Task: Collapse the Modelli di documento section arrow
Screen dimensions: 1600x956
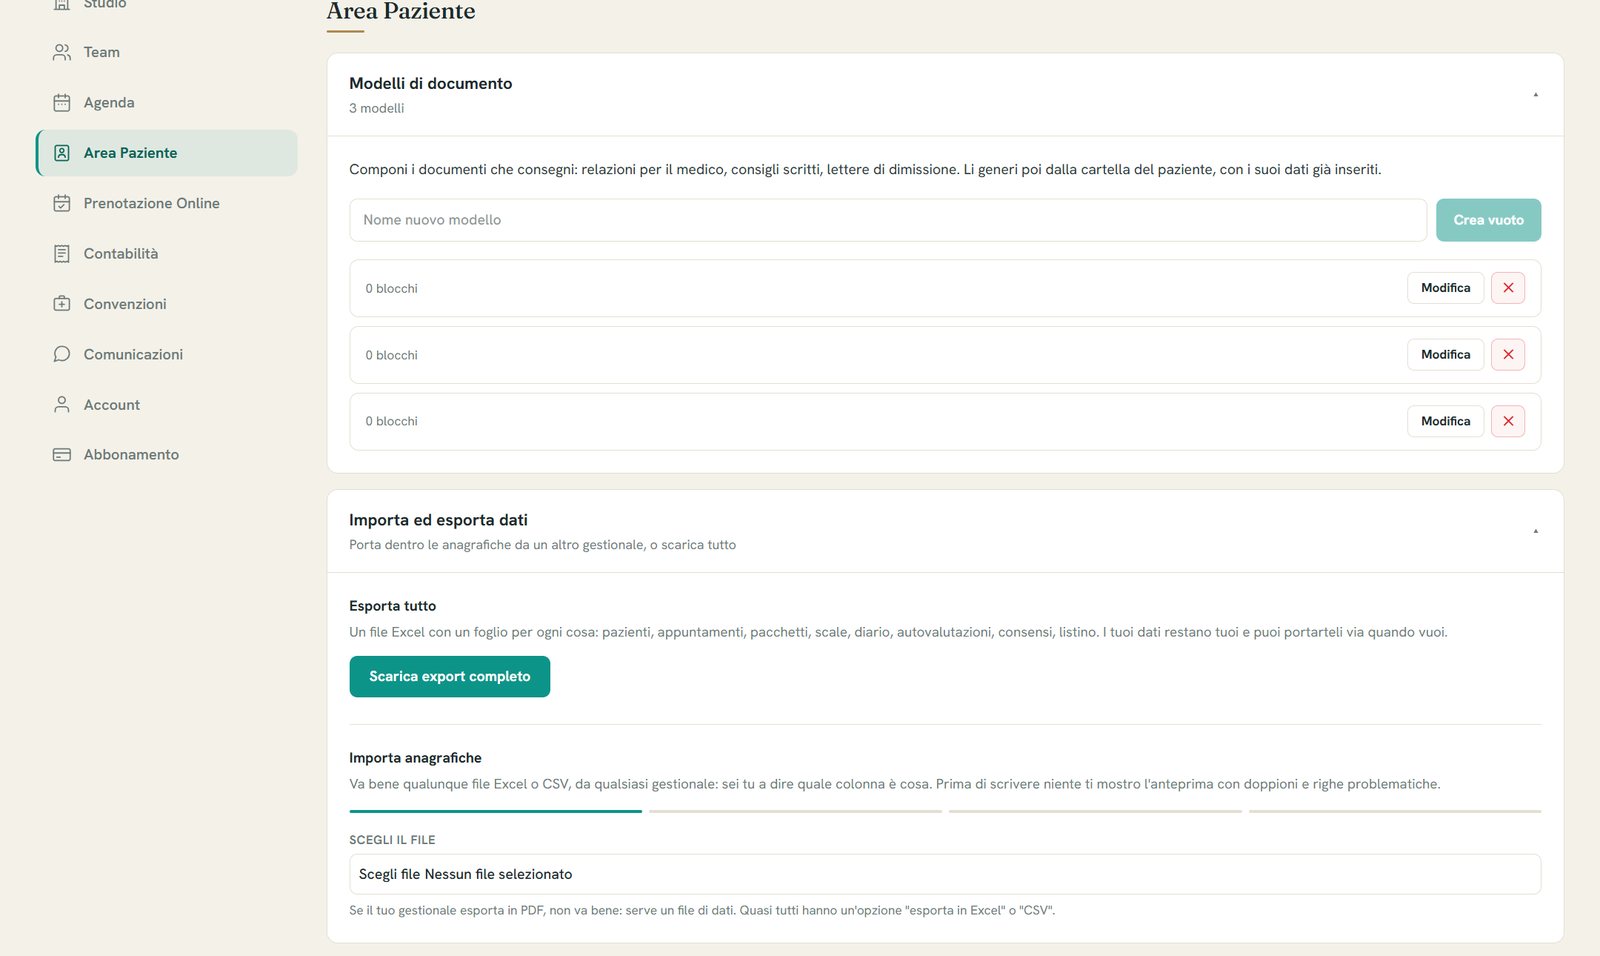Action: point(1535,95)
